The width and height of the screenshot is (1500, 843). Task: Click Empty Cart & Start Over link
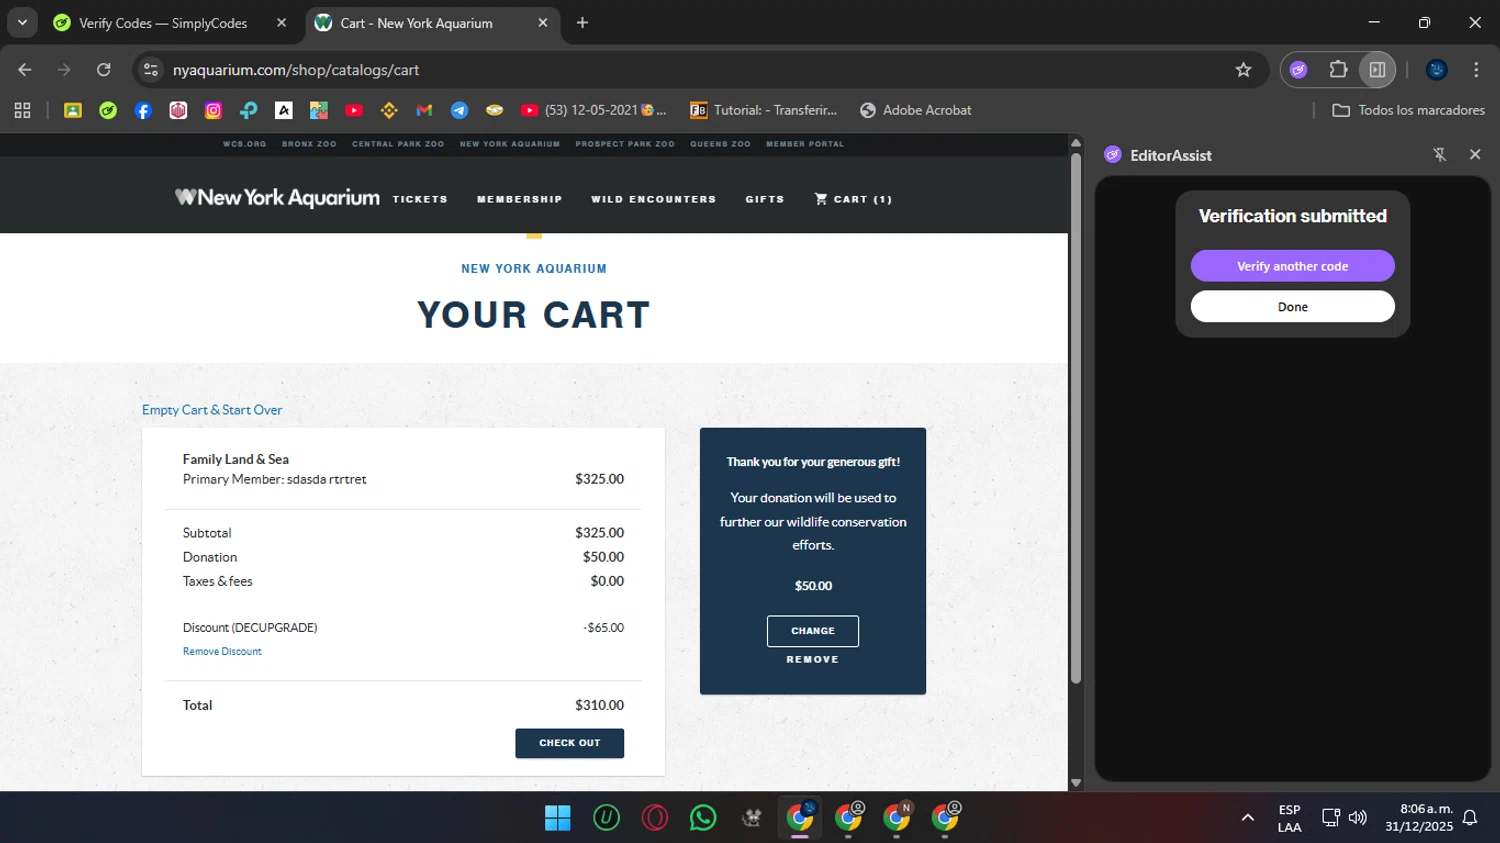[x=212, y=410]
